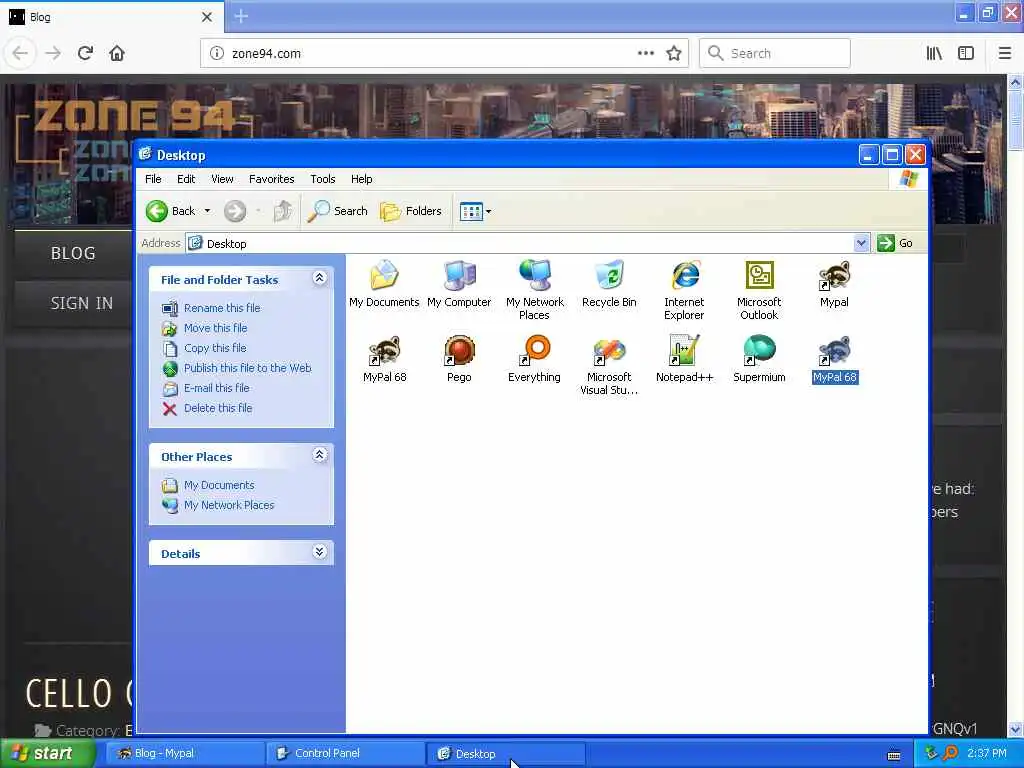Screen dimensions: 1024x768
Task: Click Rename this file
Action: pyautogui.click(x=222, y=308)
